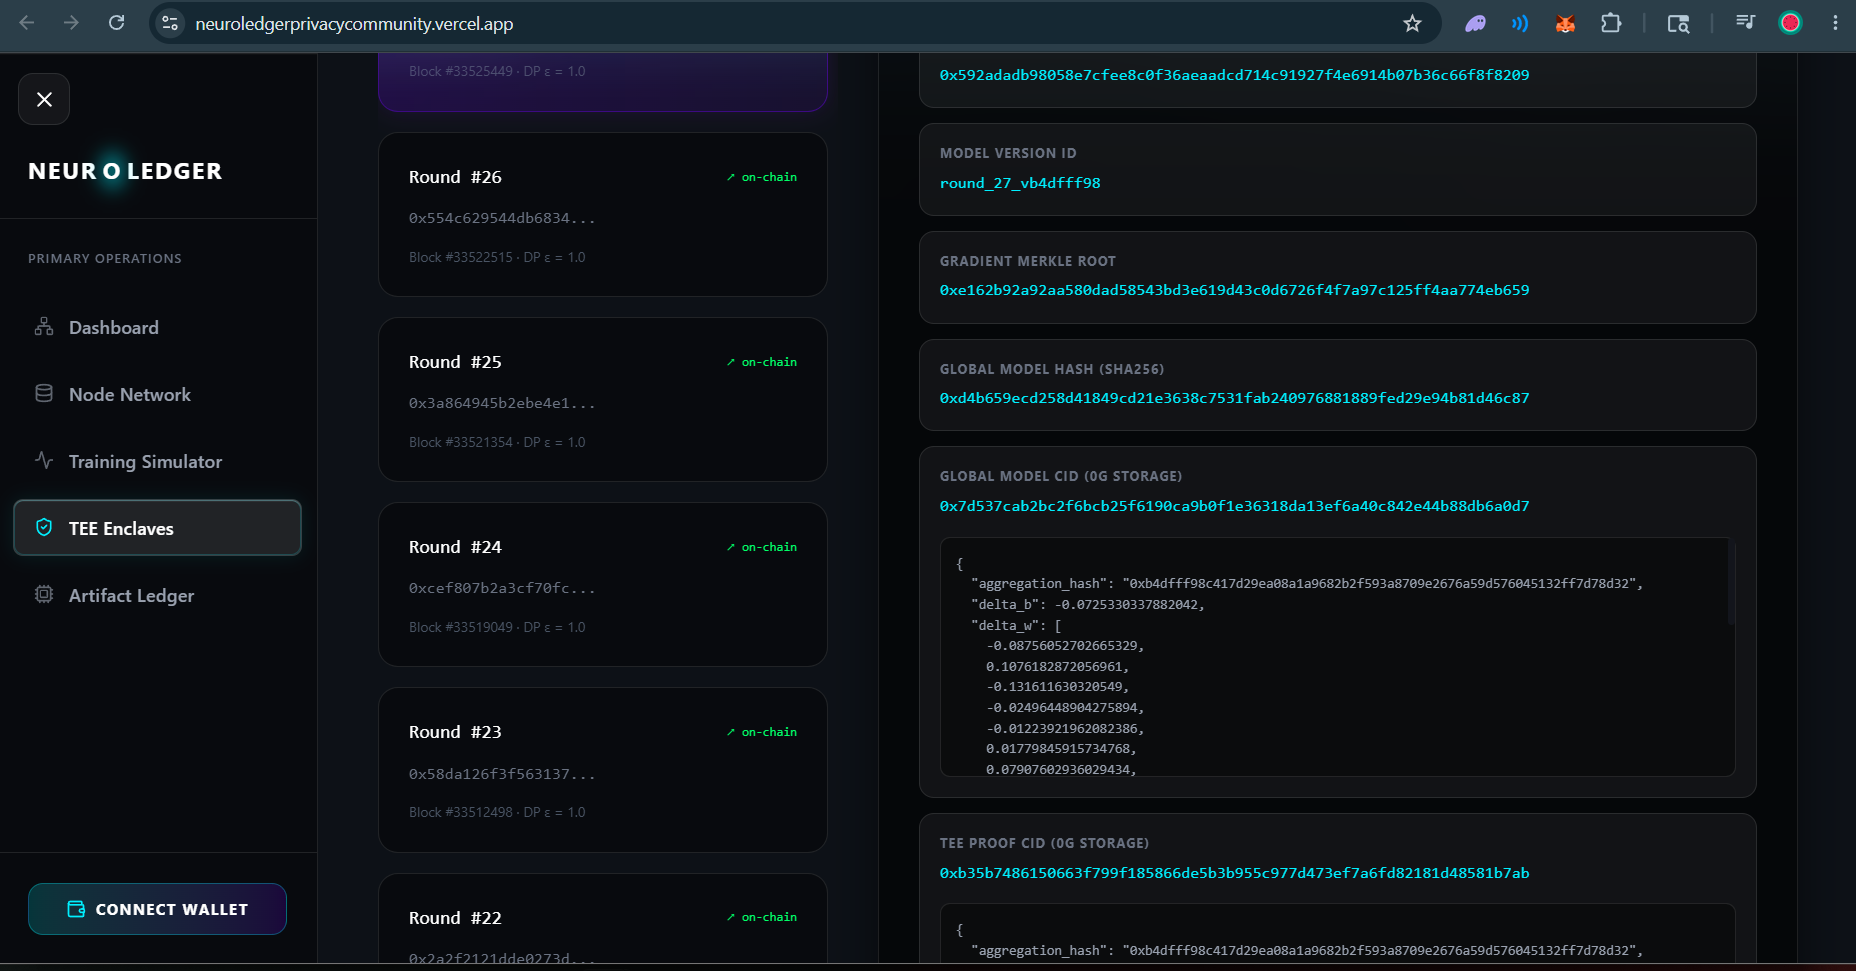This screenshot has height=971, width=1856.
Task: Follow the on-chain link for Round #25
Action: 762,362
